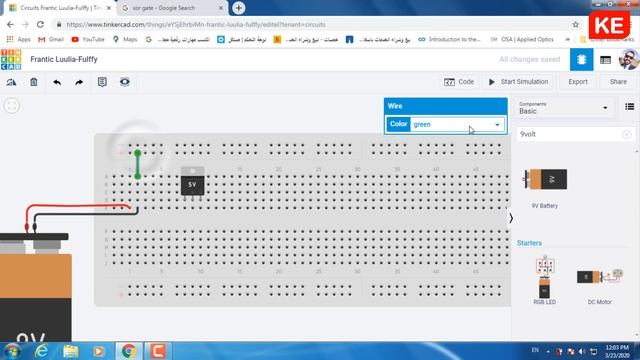Undo the last action
Image resolution: width=640 pixels, height=360 pixels.
pyautogui.click(x=57, y=82)
